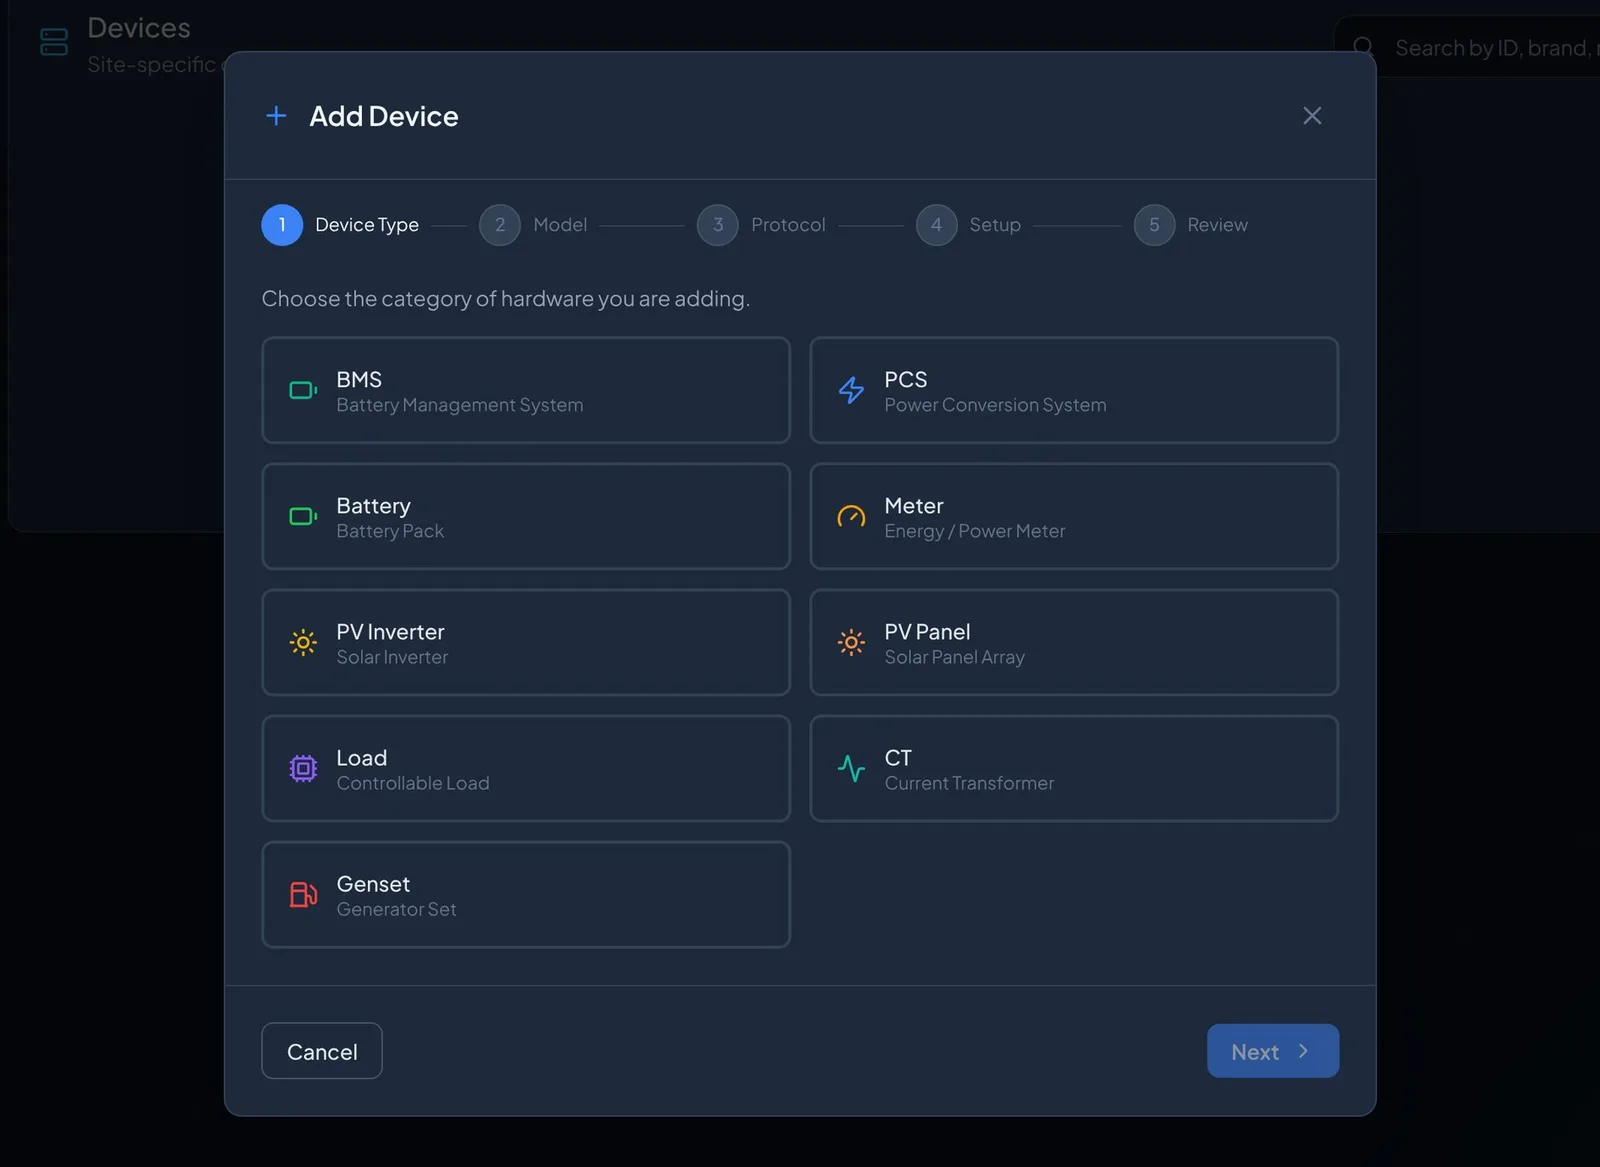Close the Add Device dialog
The height and width of the screenshot is (1167, 1600).
pos(1312,116)
